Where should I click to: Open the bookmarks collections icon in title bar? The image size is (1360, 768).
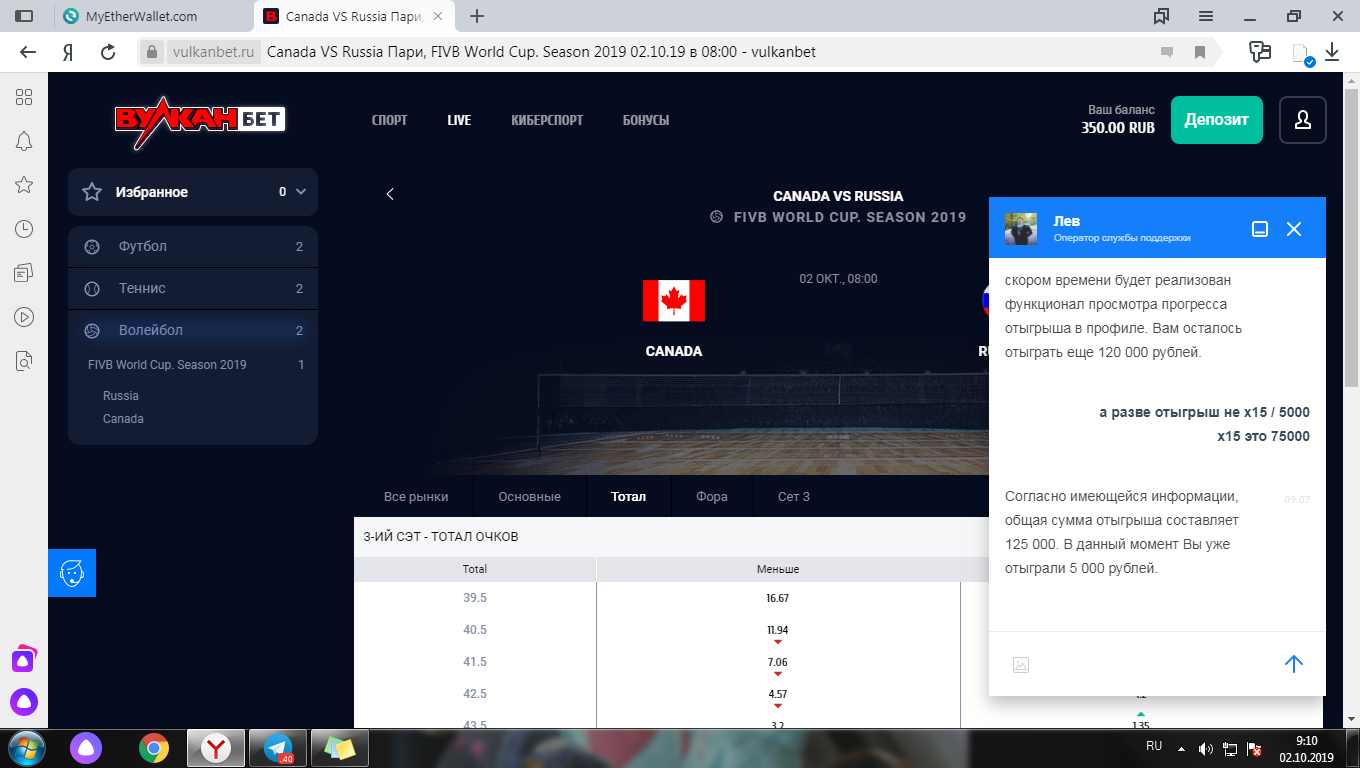click(1161, 16)
